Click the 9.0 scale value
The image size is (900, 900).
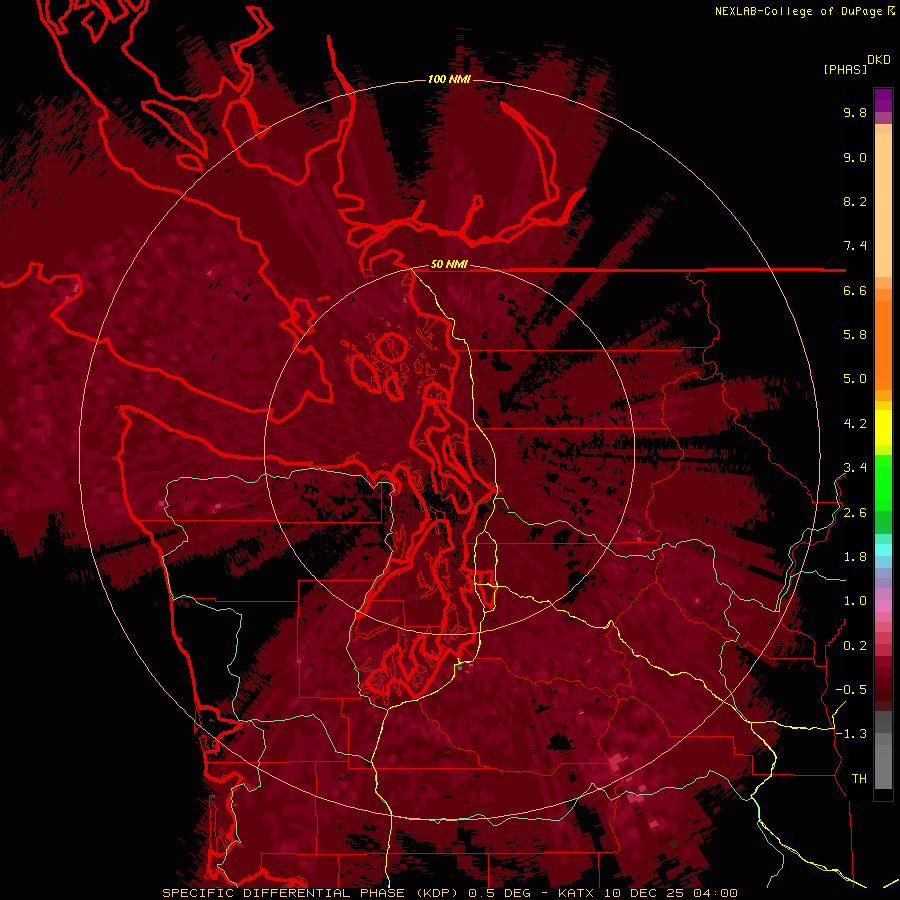[x=855, y=157]
